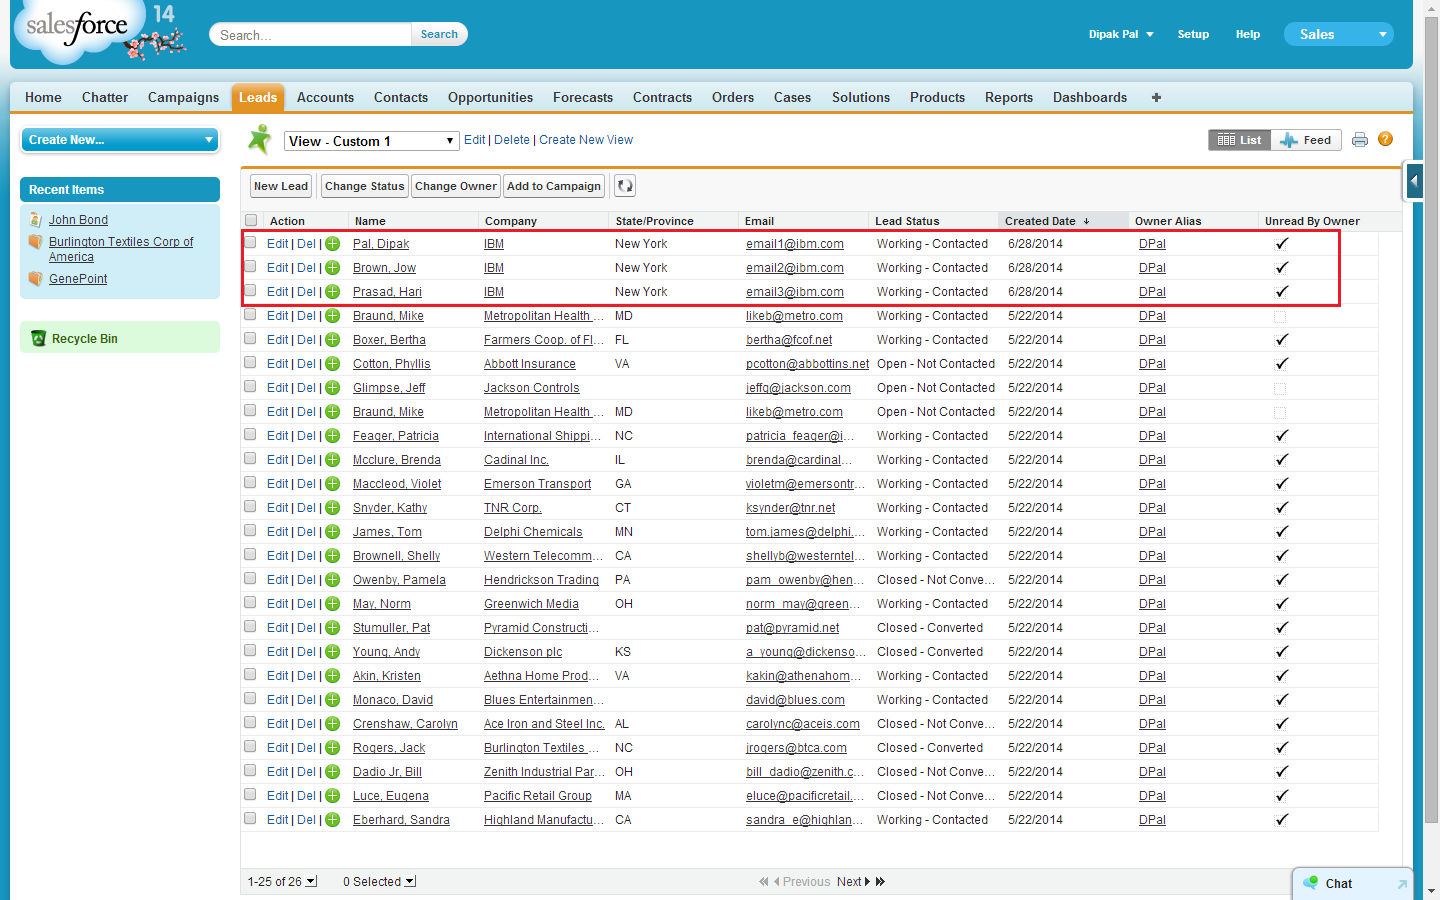This screenshot has width=1440, height=900.
Task: Click the Chat bubble icon
Action: [x=1311, y=883]
